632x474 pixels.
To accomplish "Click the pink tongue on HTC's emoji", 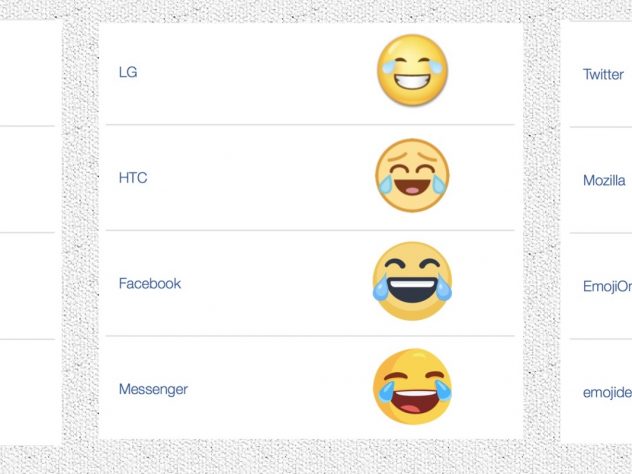I will pos(412,190).
